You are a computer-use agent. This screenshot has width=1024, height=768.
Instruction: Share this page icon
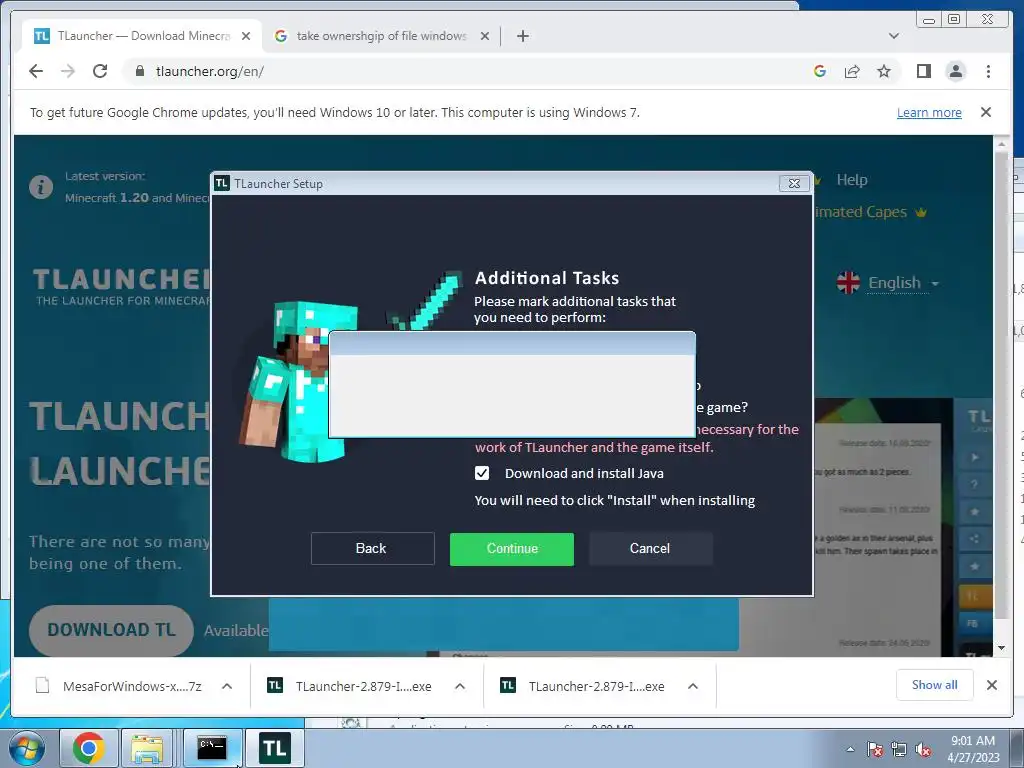point(852,71)
